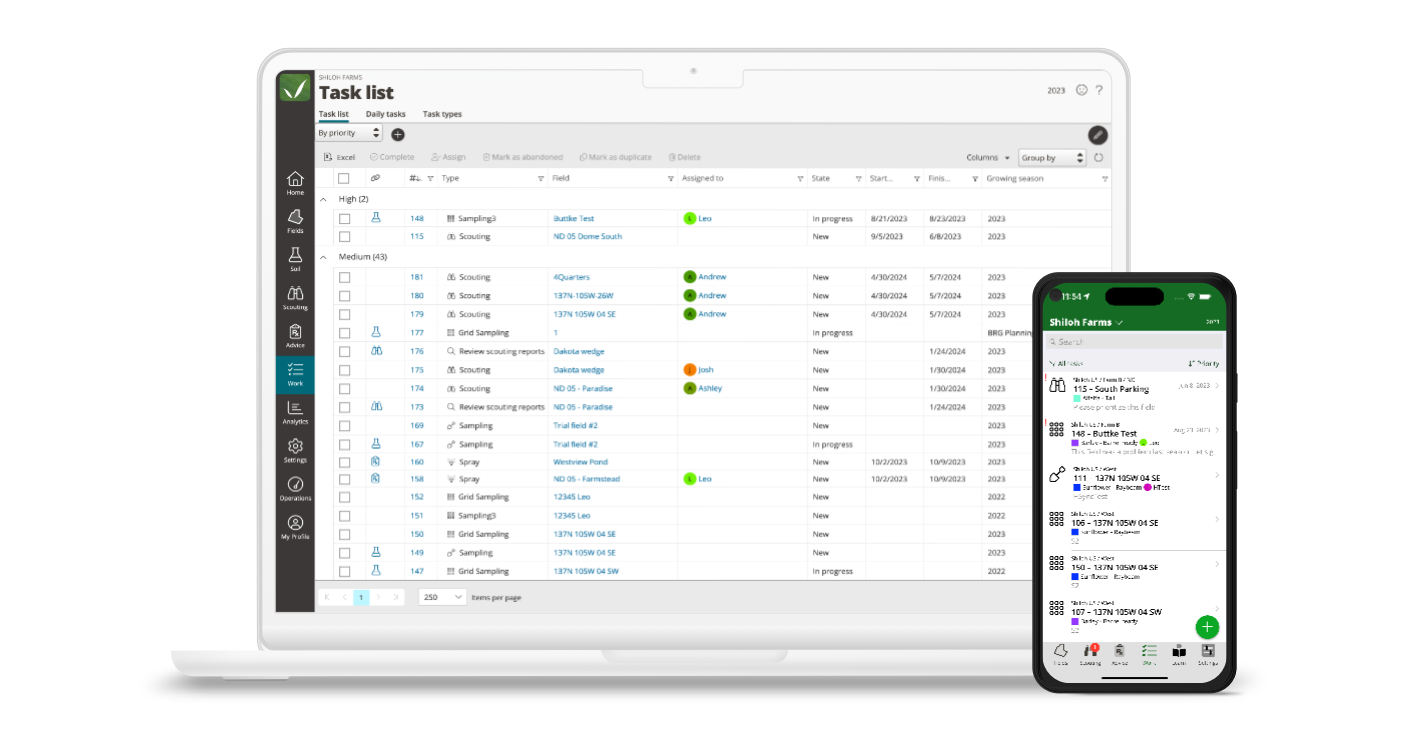Switch to the Daily tasks tab
Viewport: 1420px width, 743px height.
pos(385,114)
